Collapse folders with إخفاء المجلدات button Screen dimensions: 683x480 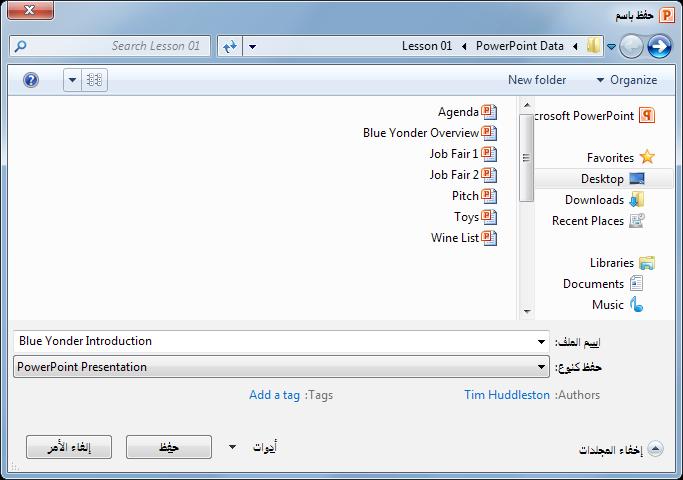pos(621,449)
